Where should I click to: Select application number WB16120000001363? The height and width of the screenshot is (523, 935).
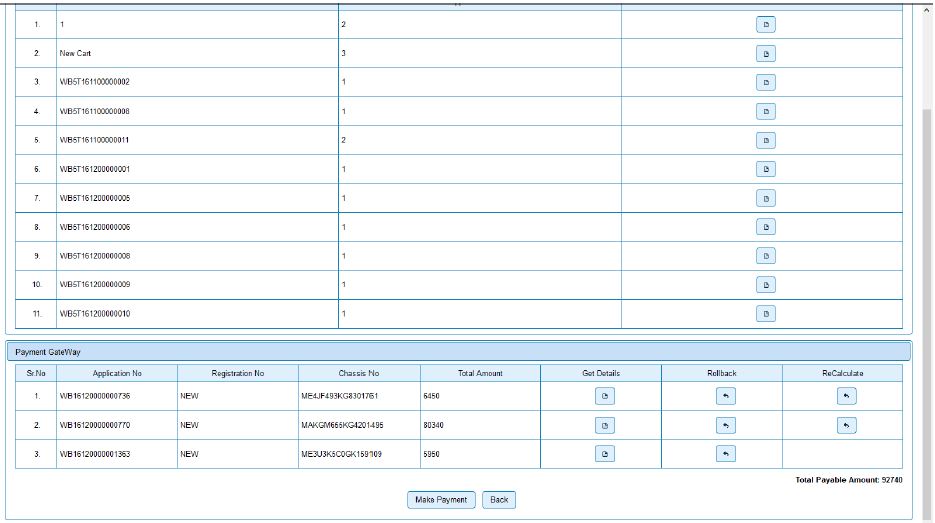click(95, 454)
